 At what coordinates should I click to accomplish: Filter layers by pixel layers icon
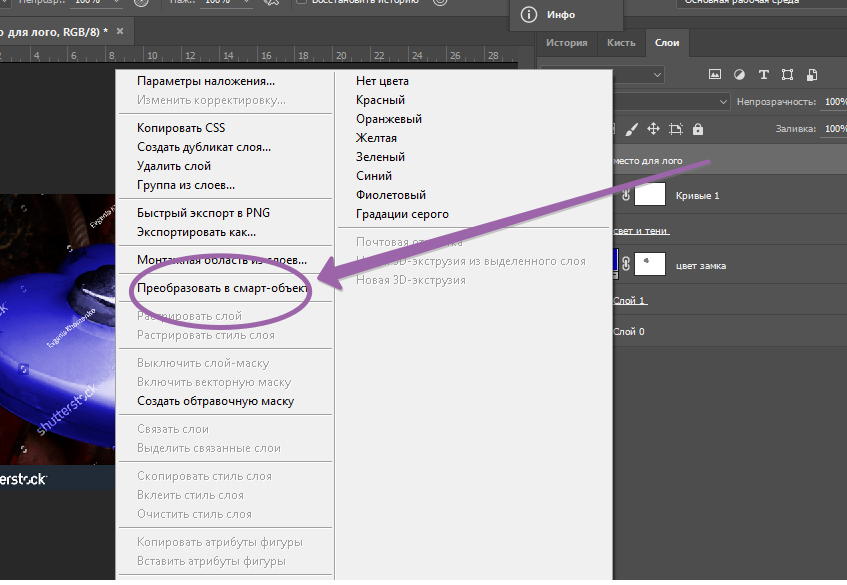(x=715, y=75)
